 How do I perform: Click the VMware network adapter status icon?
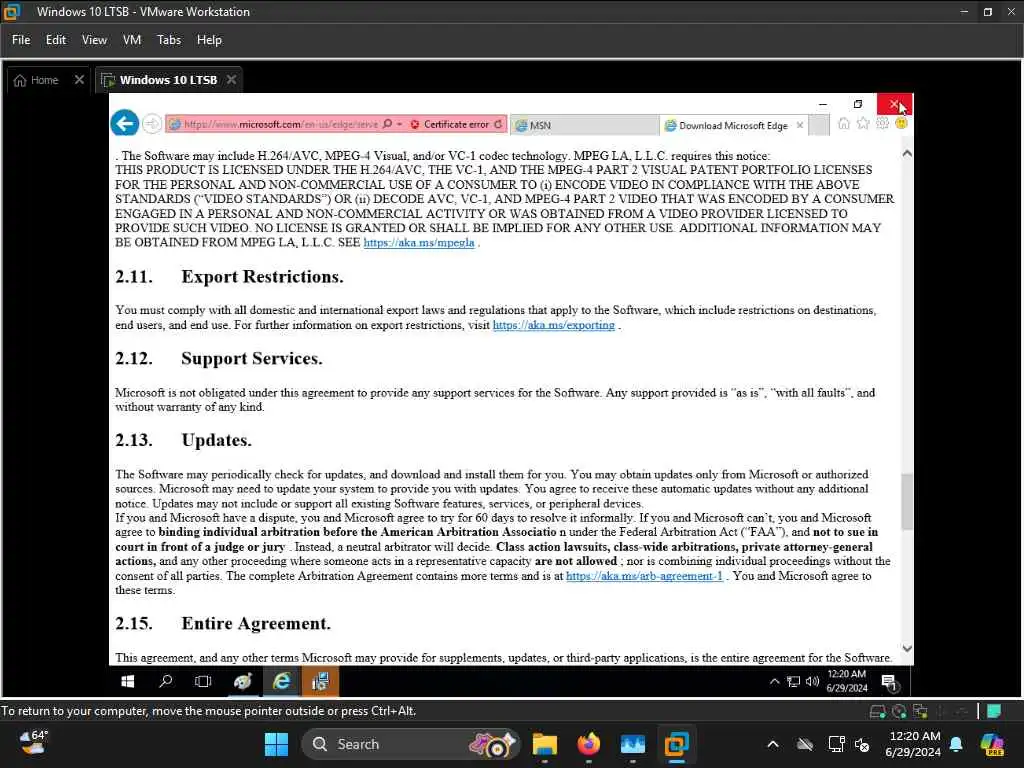point(921,711)
